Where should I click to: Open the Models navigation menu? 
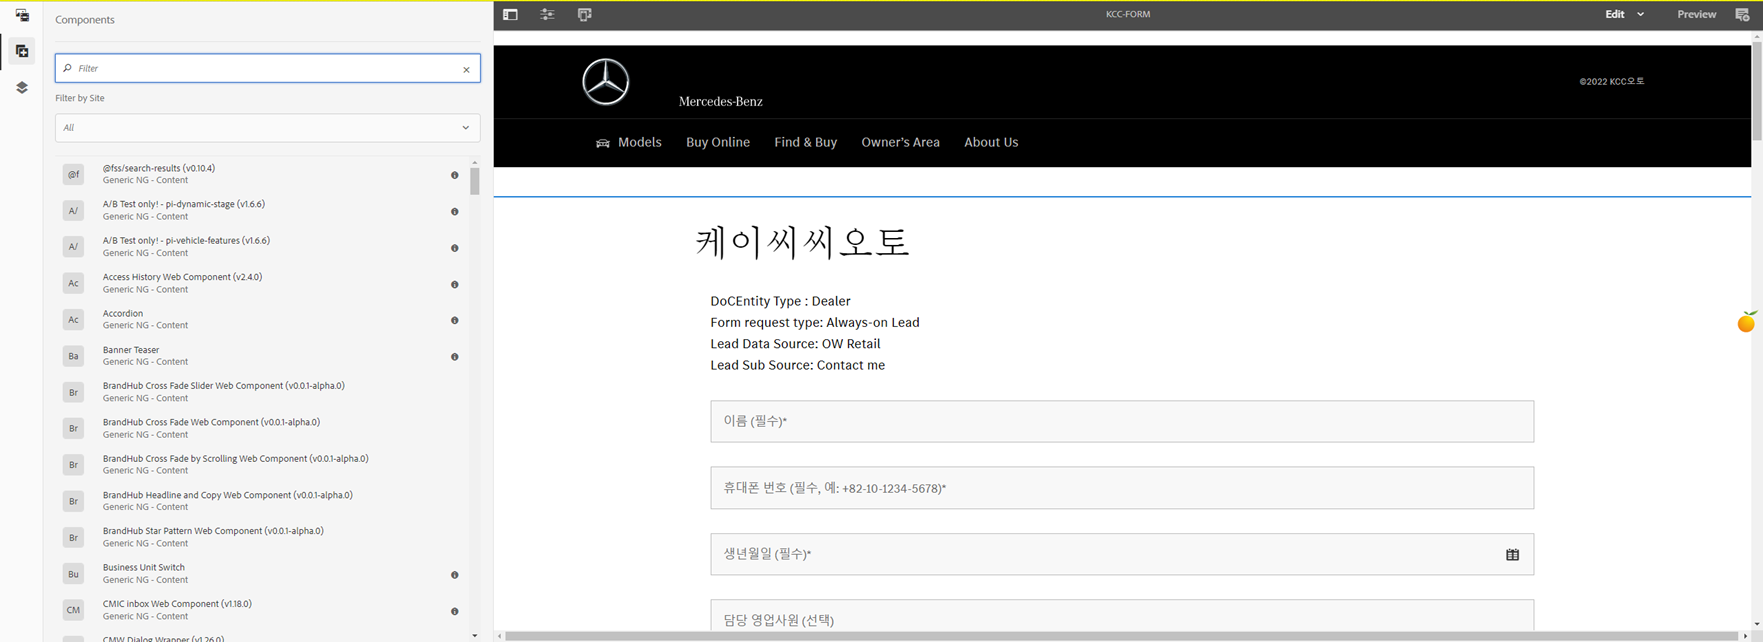coord(629,142)
